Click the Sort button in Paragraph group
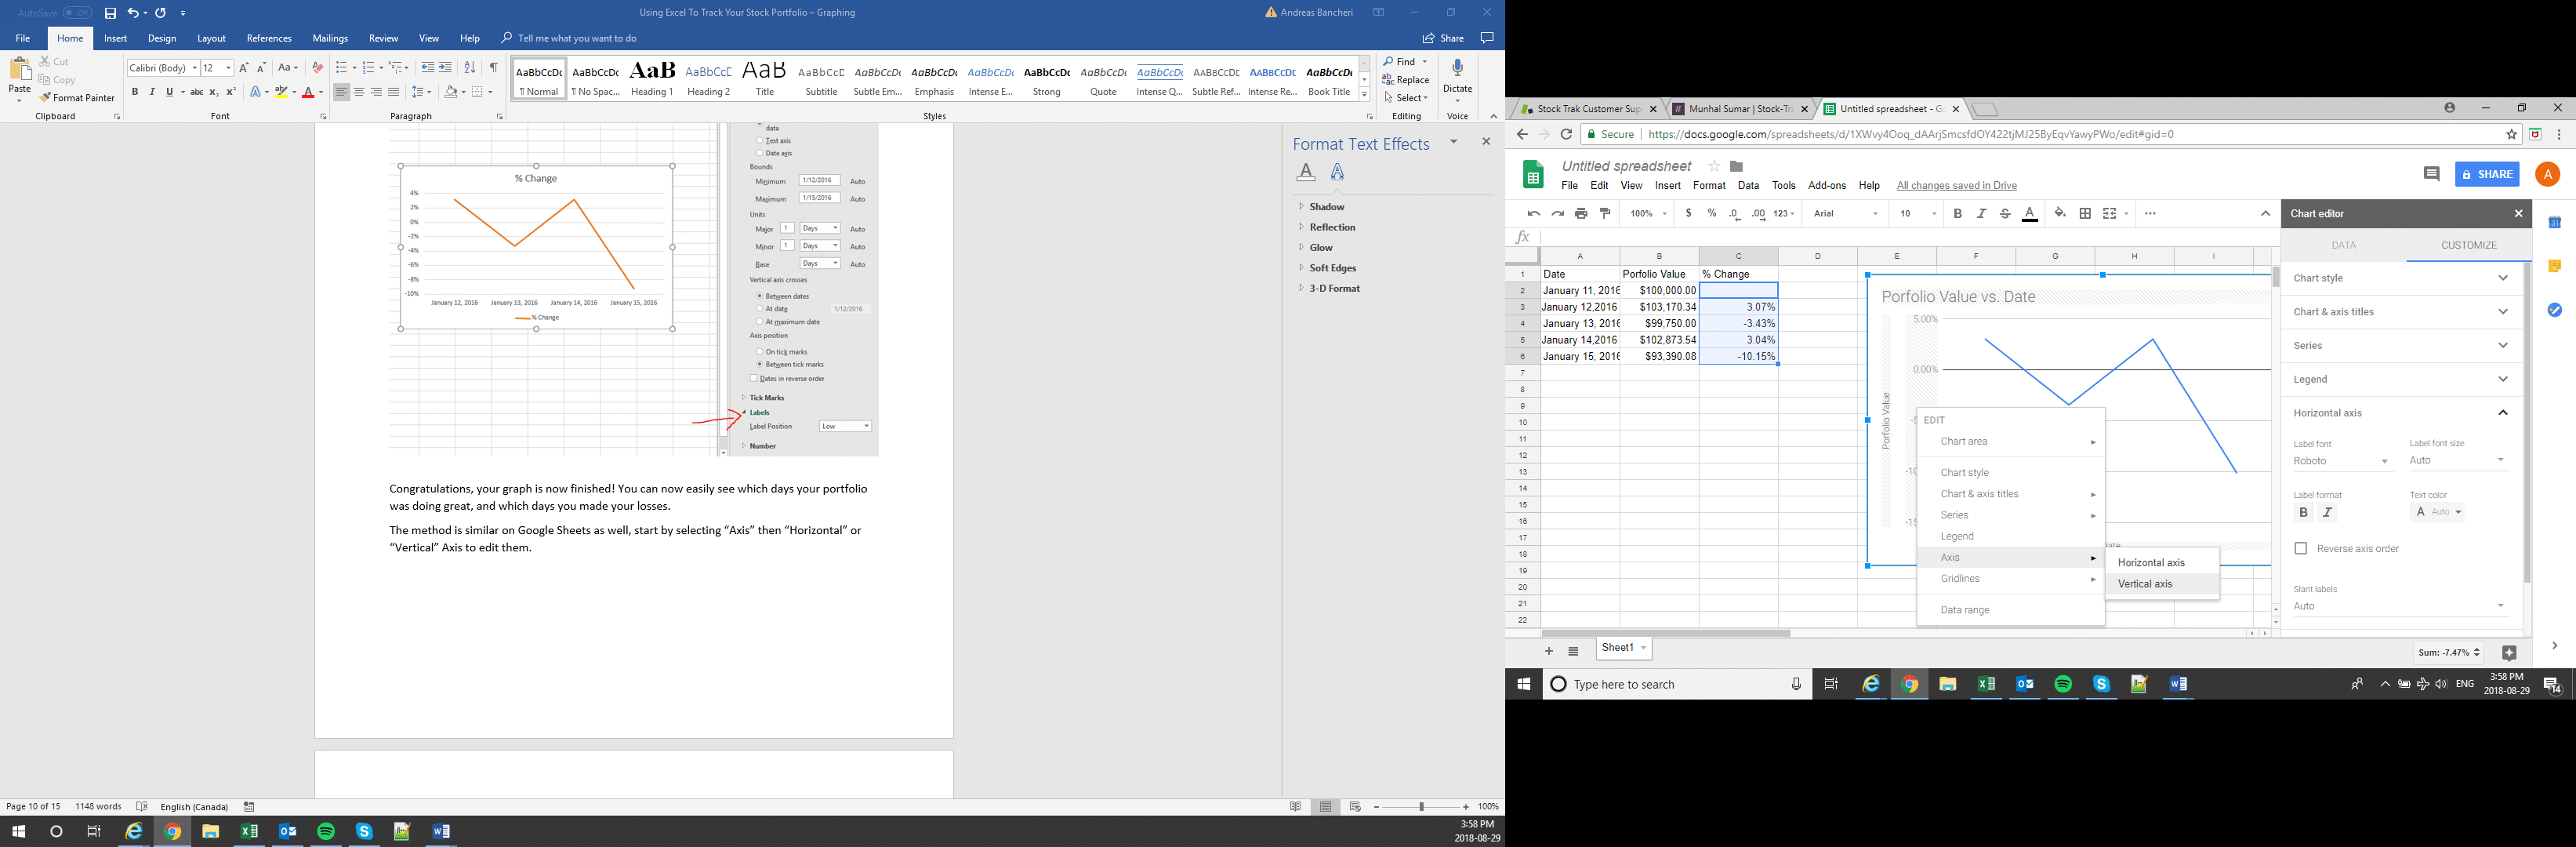Screen dimensions: 2576x847 click(x=469, y=68)
